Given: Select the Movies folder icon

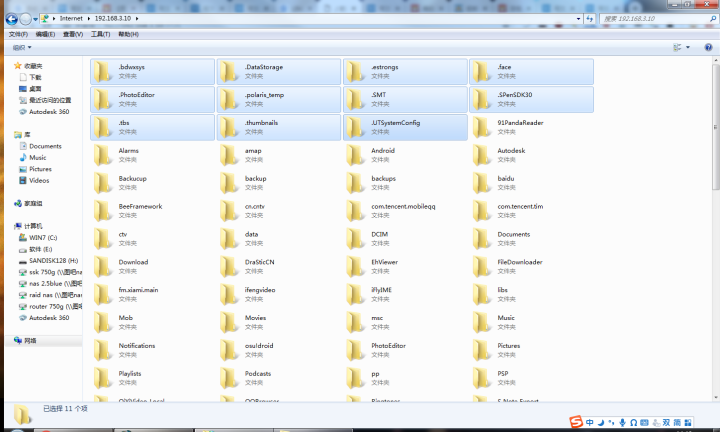Looking at the screenshot, I should pyautogui.click(x=229, y=322).
